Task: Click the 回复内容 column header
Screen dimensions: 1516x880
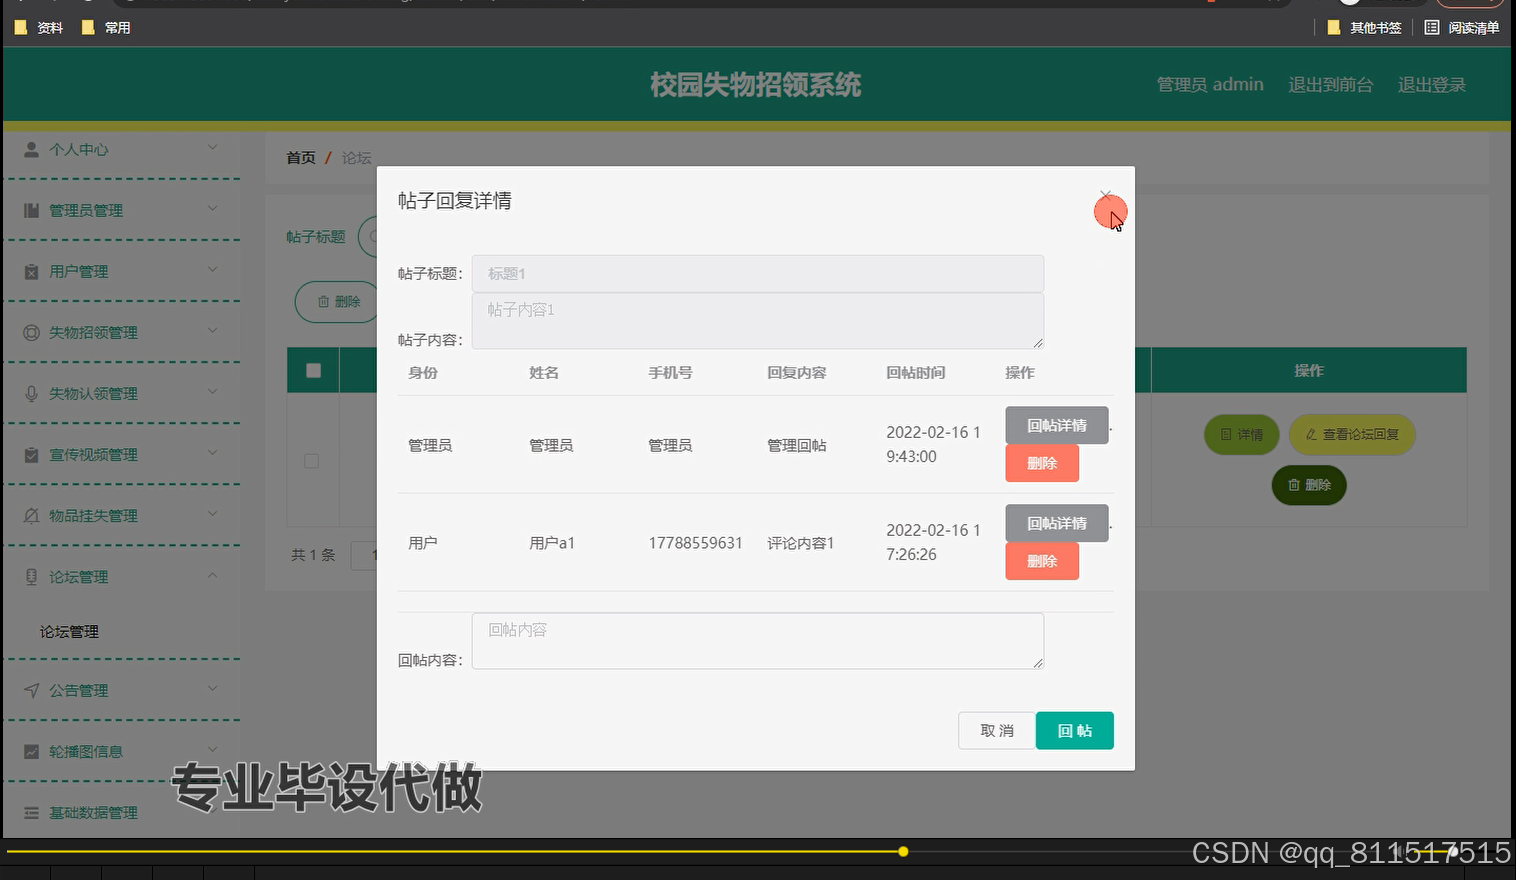Action: [x=797, y=373]
